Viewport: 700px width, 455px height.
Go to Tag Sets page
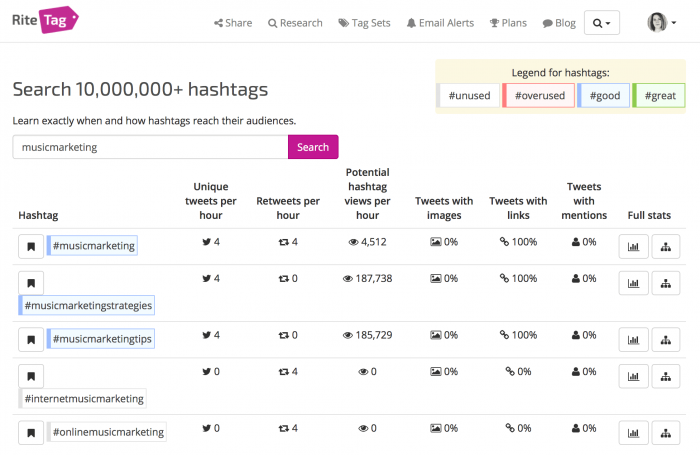coord(365,22)
